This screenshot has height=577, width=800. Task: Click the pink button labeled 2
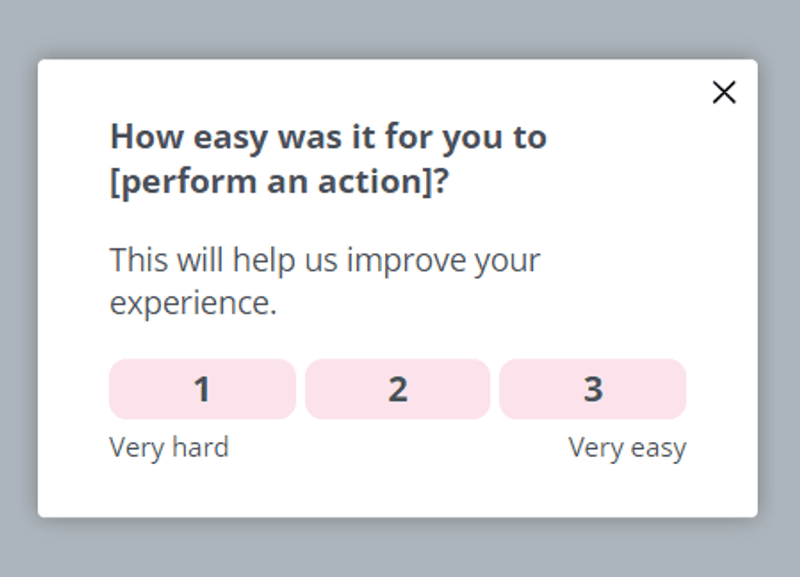[397, 389]
